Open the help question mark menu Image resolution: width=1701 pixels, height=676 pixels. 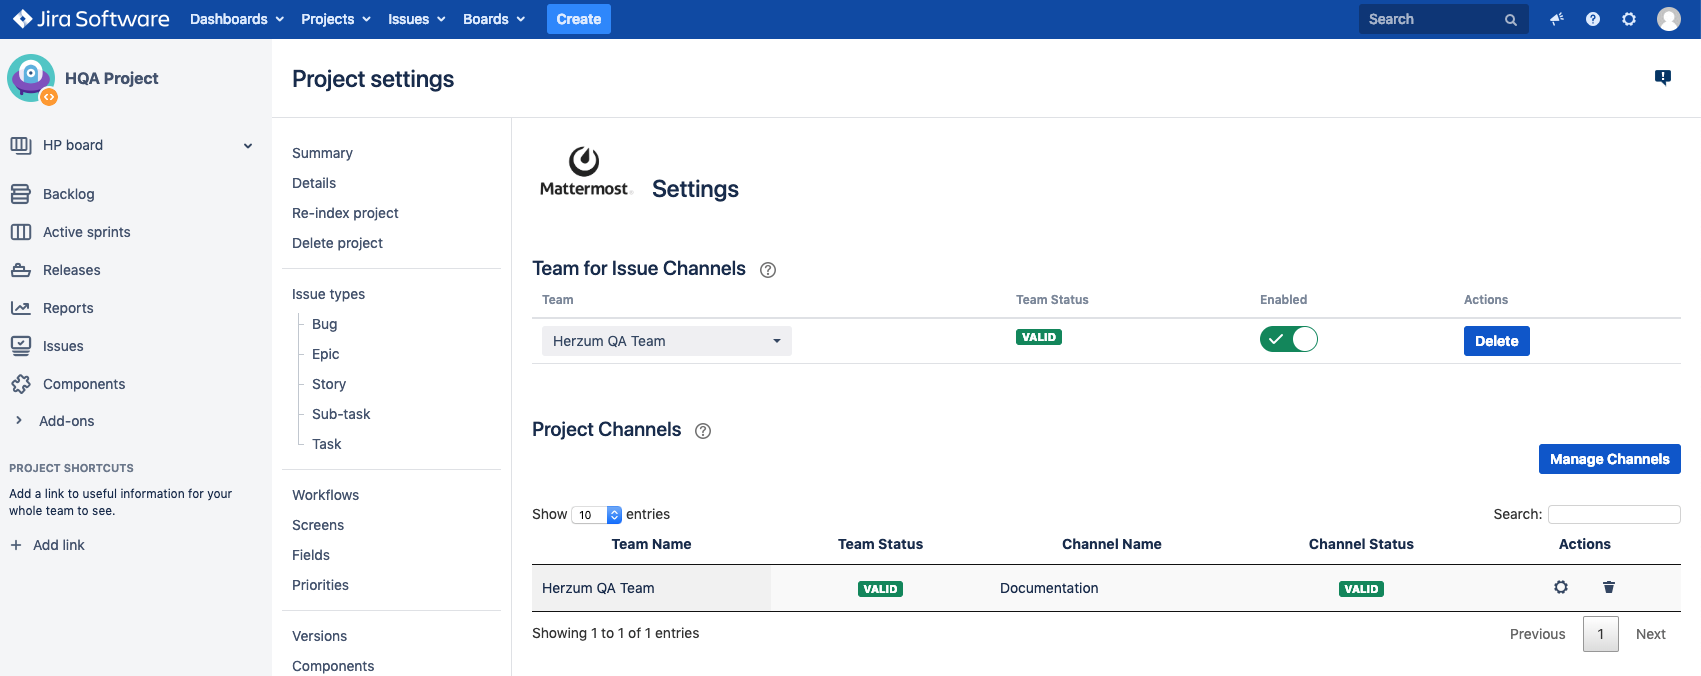coord(1593,19)
